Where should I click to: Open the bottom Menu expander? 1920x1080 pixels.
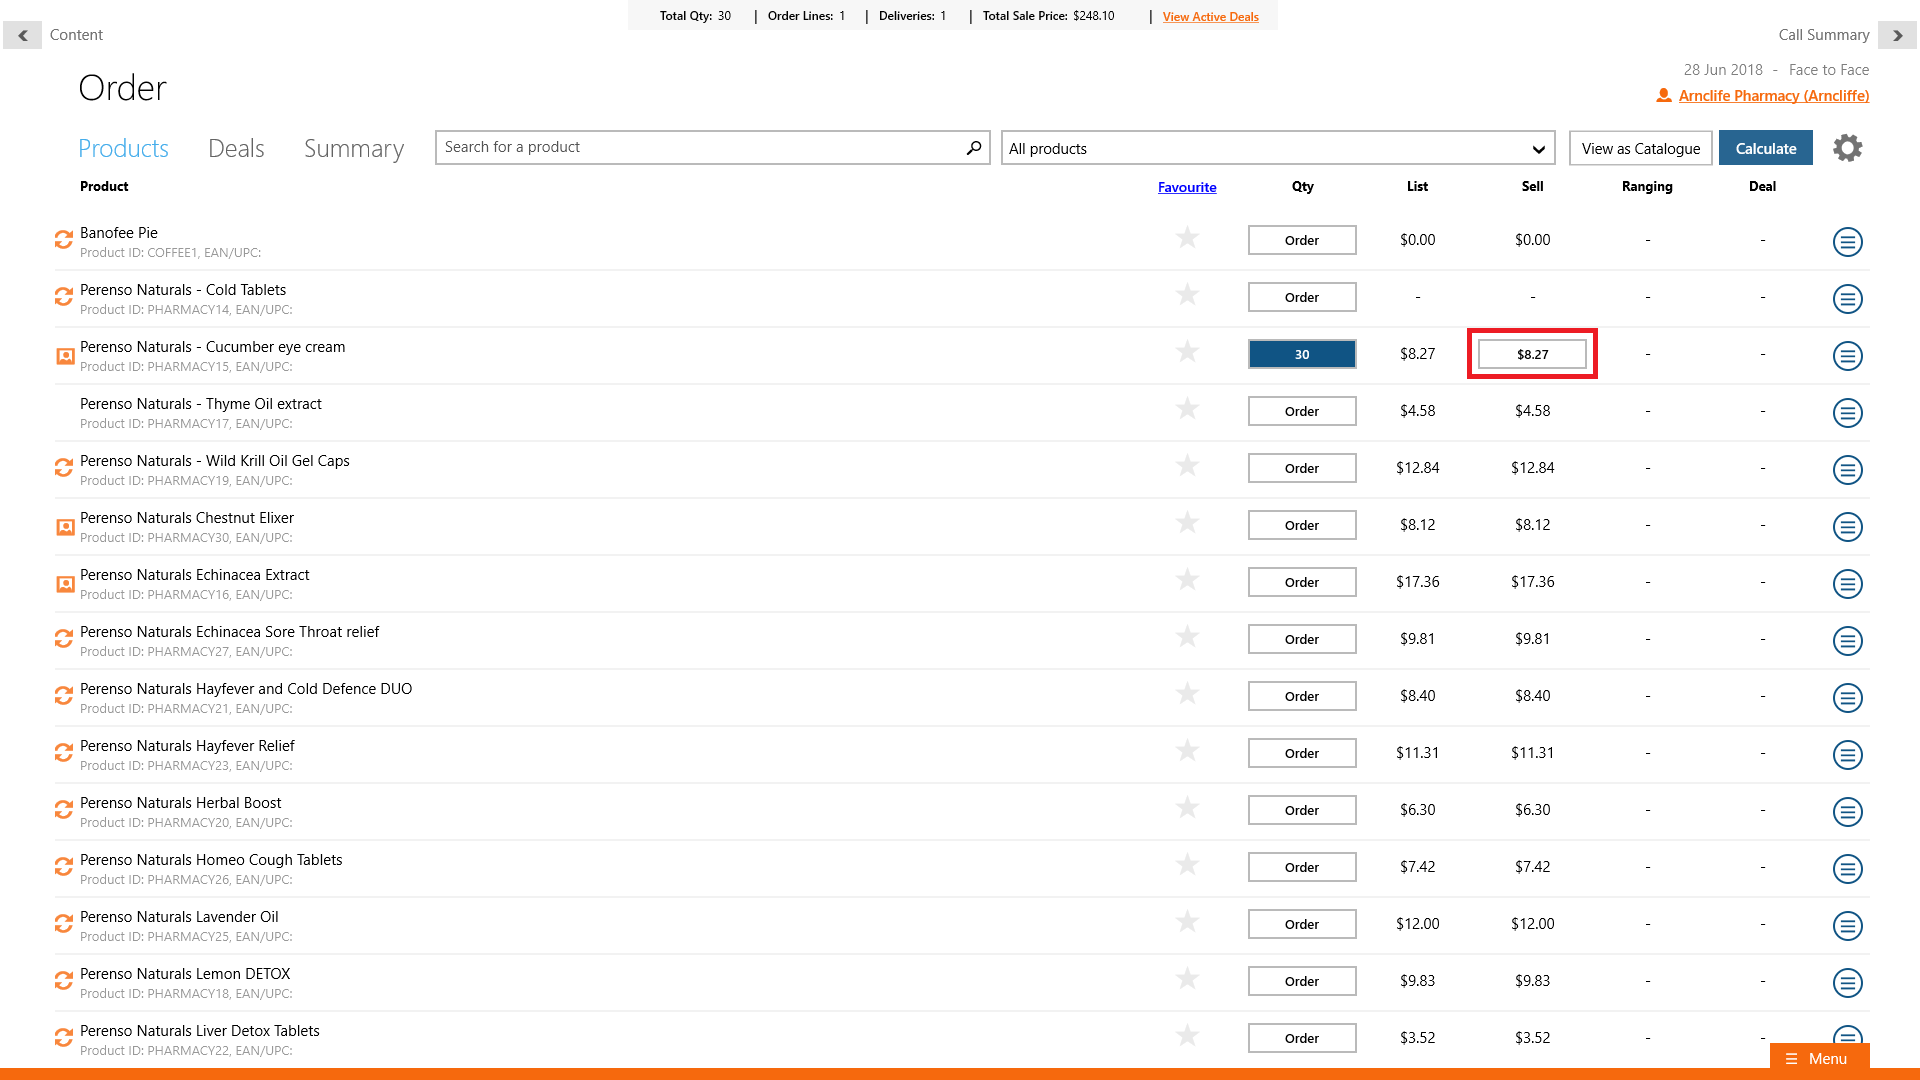[x=1818, y=1058]
